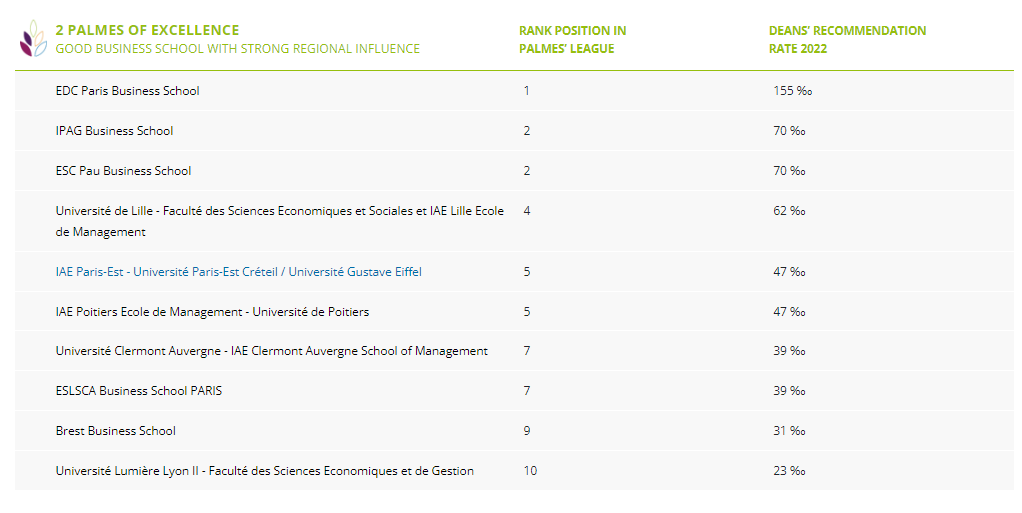The width and height of the screenshot is (1022, 513).
Task: Select IAE Poitiers Ecole de Management row
Action: 514,312
